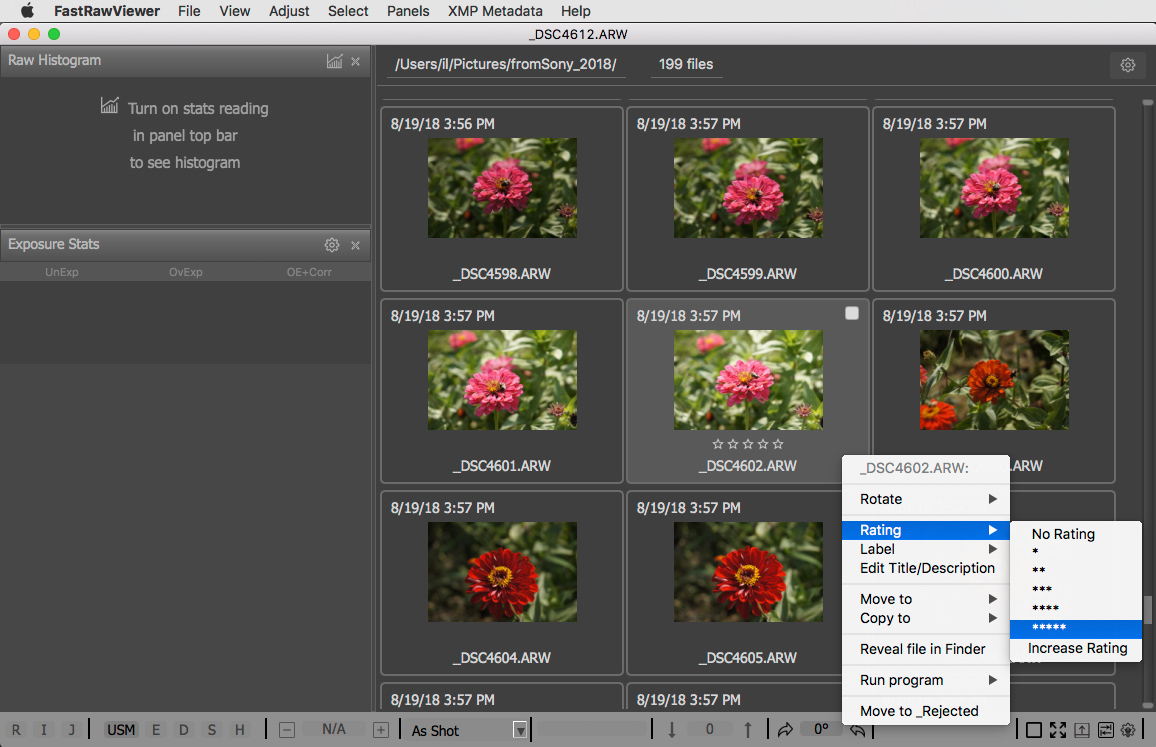Close the Raw Histogram panel
Image resolution: width=1156 pixels, height=747 pixels.
[x=355, y=61]
